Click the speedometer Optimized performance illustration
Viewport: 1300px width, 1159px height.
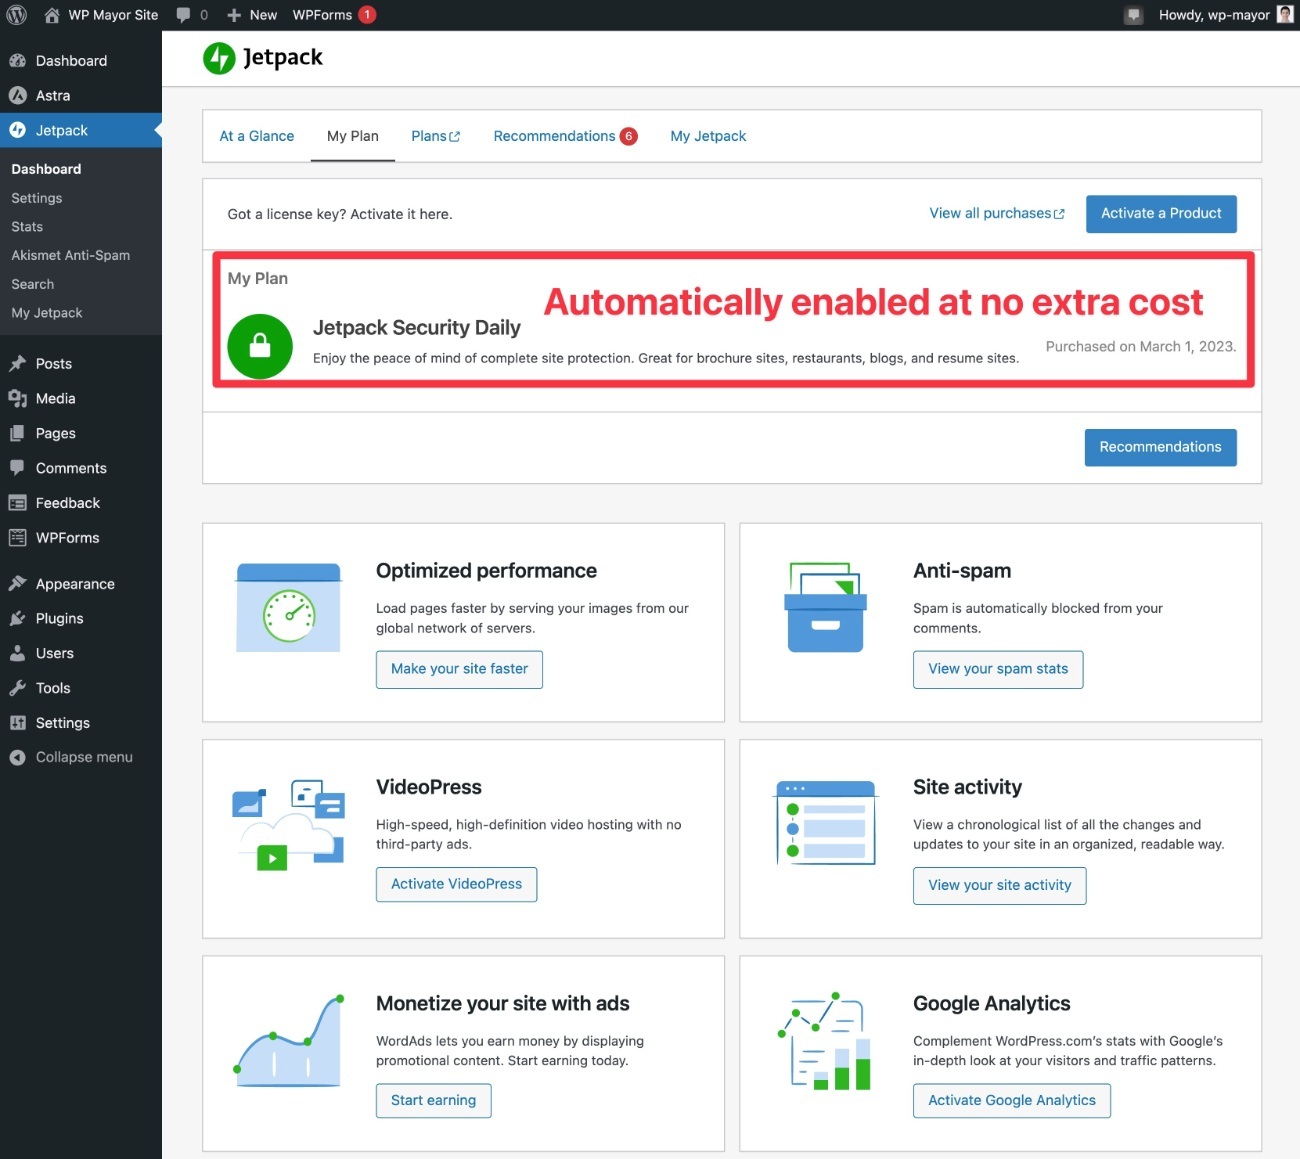coord(289,608)
